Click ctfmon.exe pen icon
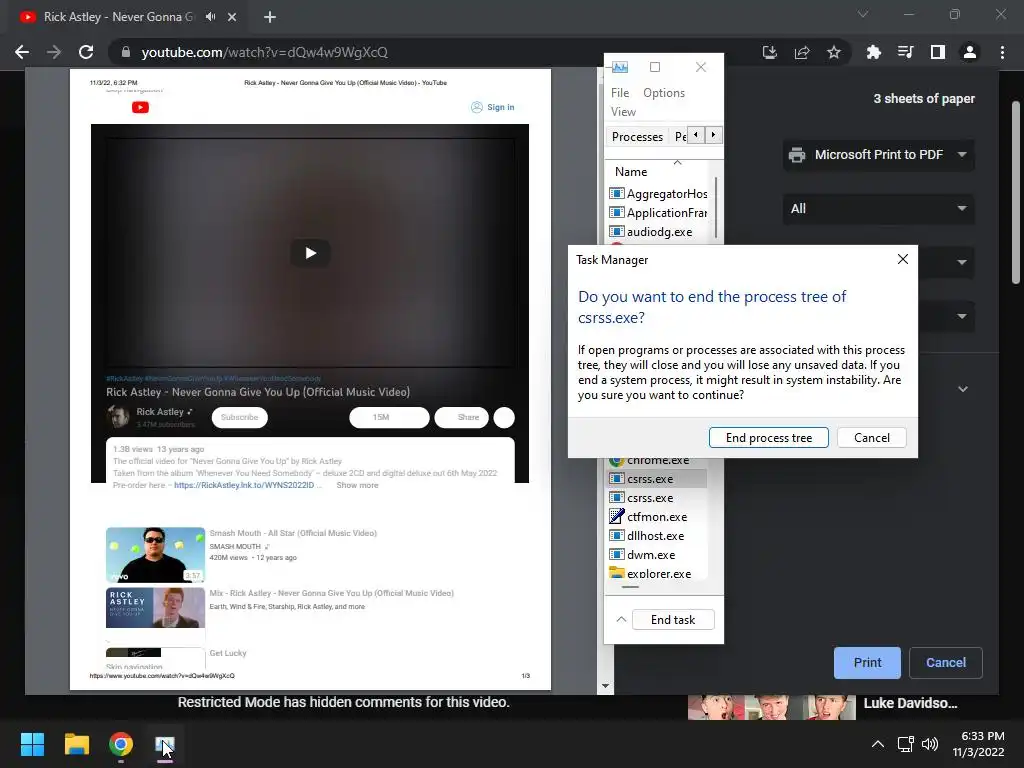 click(616, 516)
